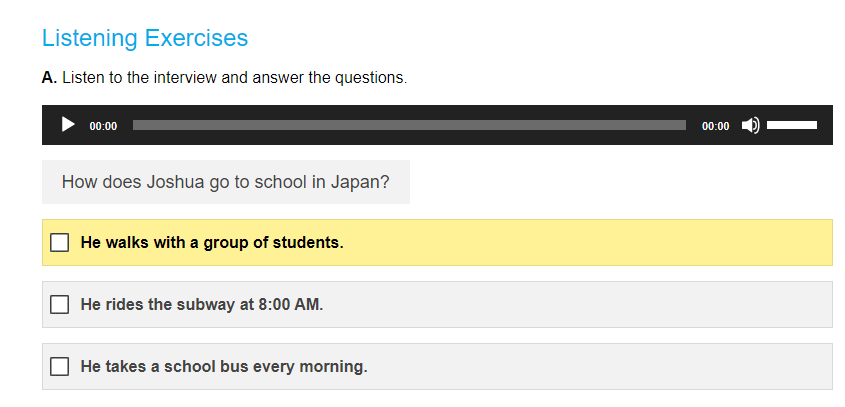Select answer text "He walks with a group of students."
This screenshot has height=407, width=845.
pyautogui.click(x=212, y=243)
